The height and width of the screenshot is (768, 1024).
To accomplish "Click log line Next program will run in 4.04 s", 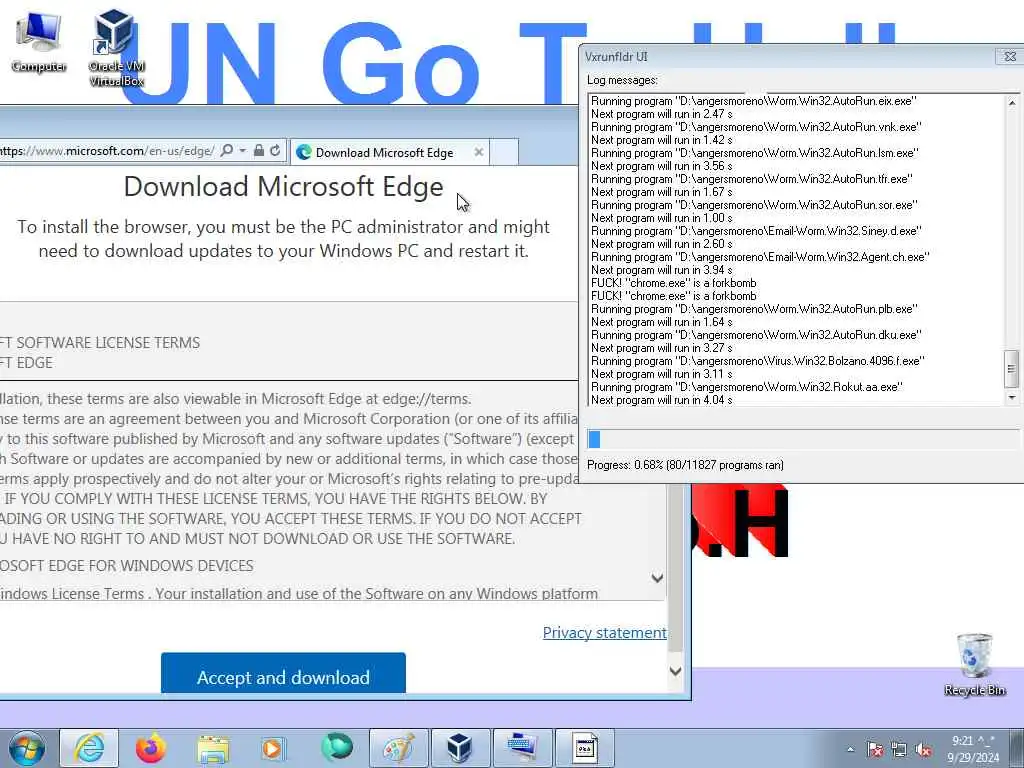I will (662, 400).
